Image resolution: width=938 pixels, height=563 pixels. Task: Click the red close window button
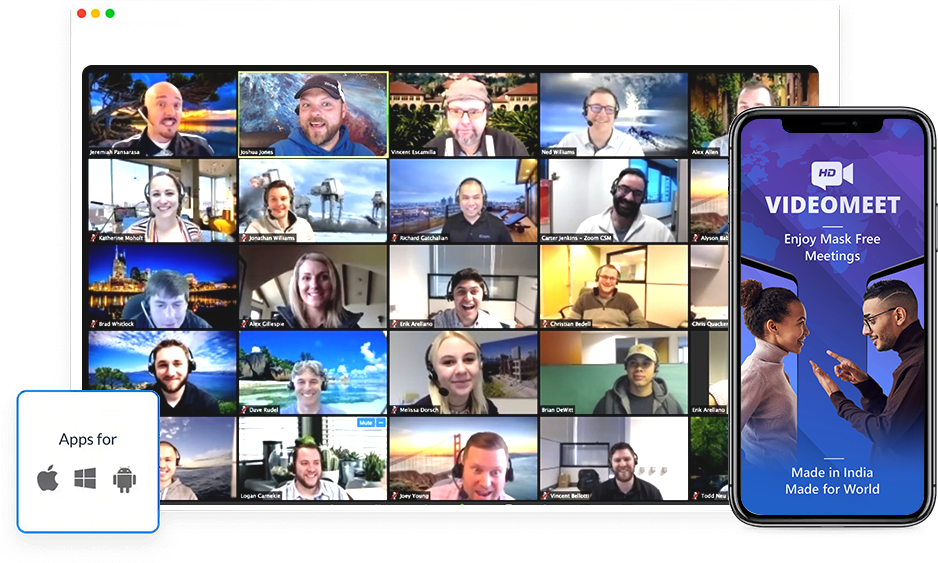pos(81,13)
